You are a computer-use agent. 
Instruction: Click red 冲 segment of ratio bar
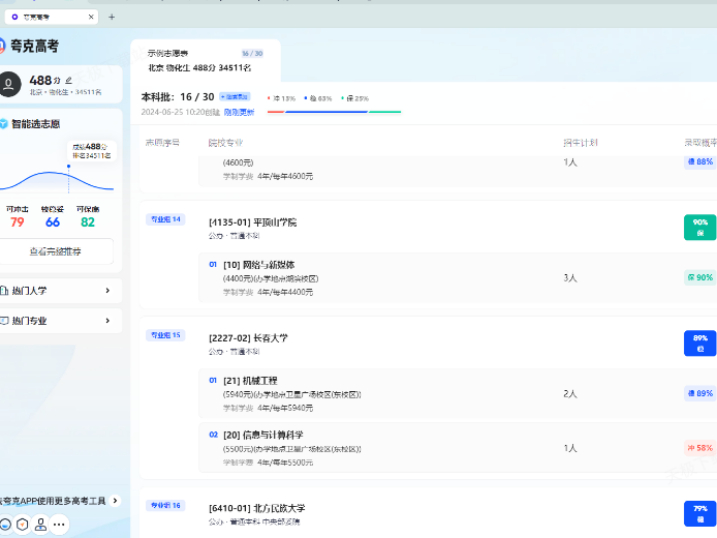click(x=276, y=112)
